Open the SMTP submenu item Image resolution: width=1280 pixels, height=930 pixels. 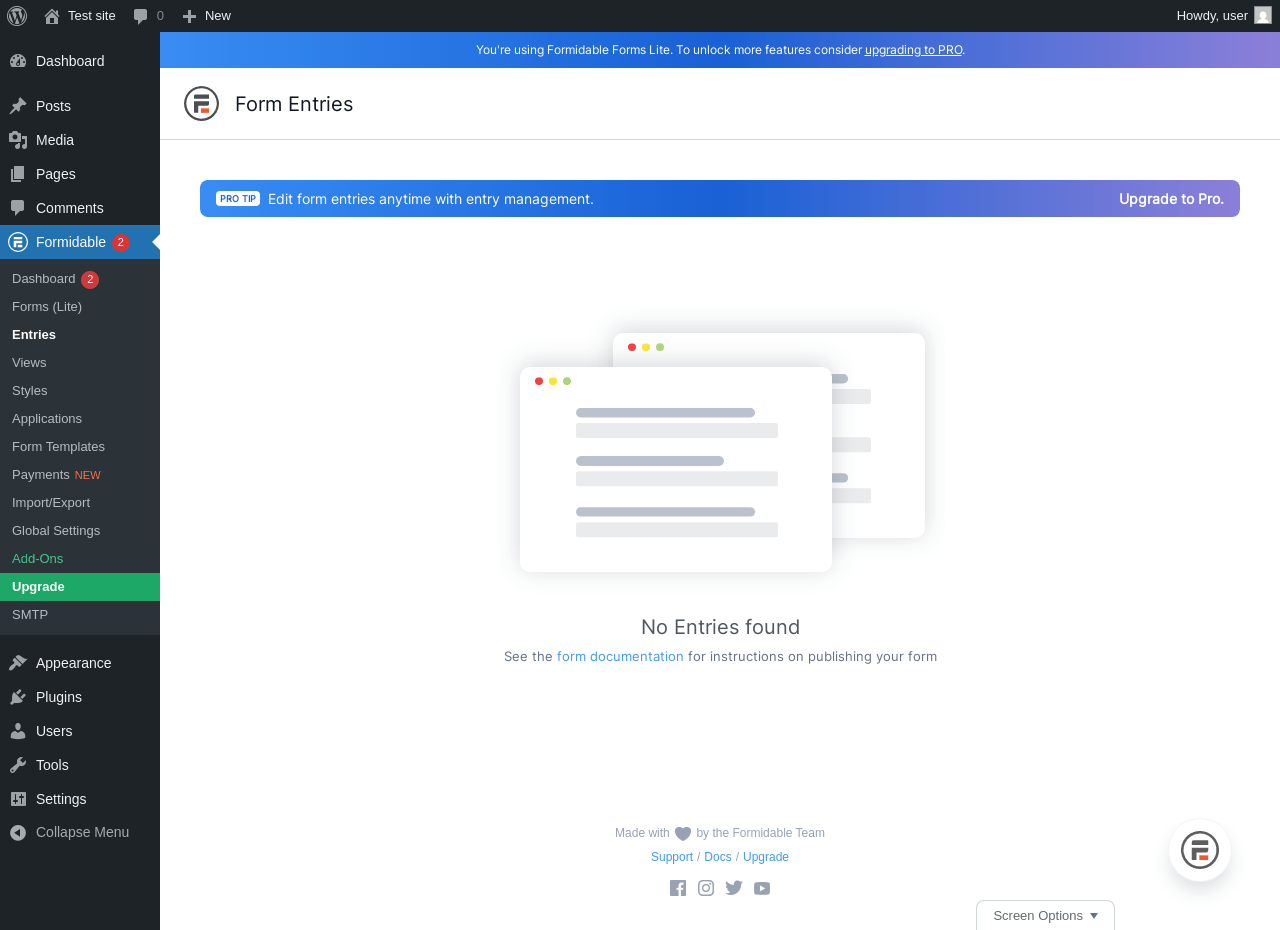click(80, 615)
